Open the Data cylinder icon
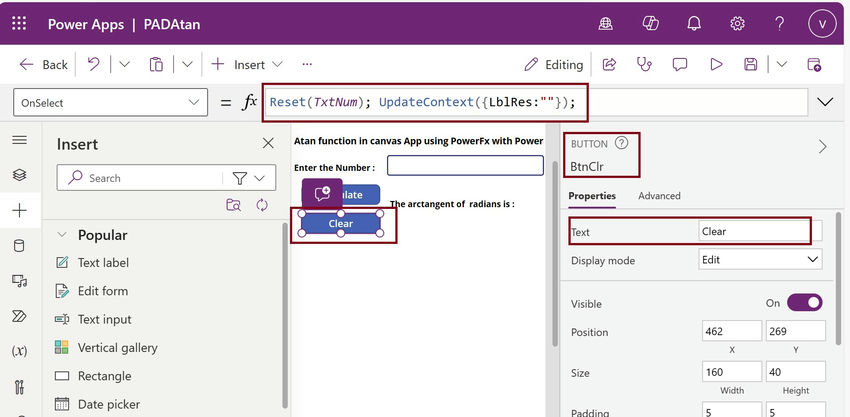Image resolution: width=850 pixels, height=417 pixels. pos(20,246)
